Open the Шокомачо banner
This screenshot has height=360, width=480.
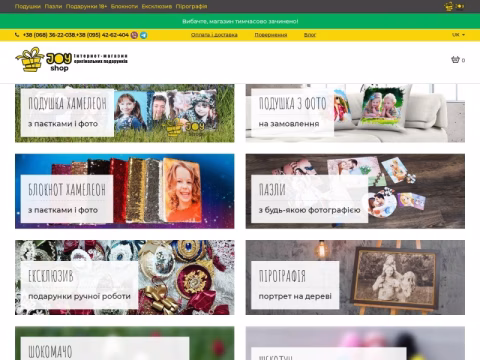(x=125, y=343)
